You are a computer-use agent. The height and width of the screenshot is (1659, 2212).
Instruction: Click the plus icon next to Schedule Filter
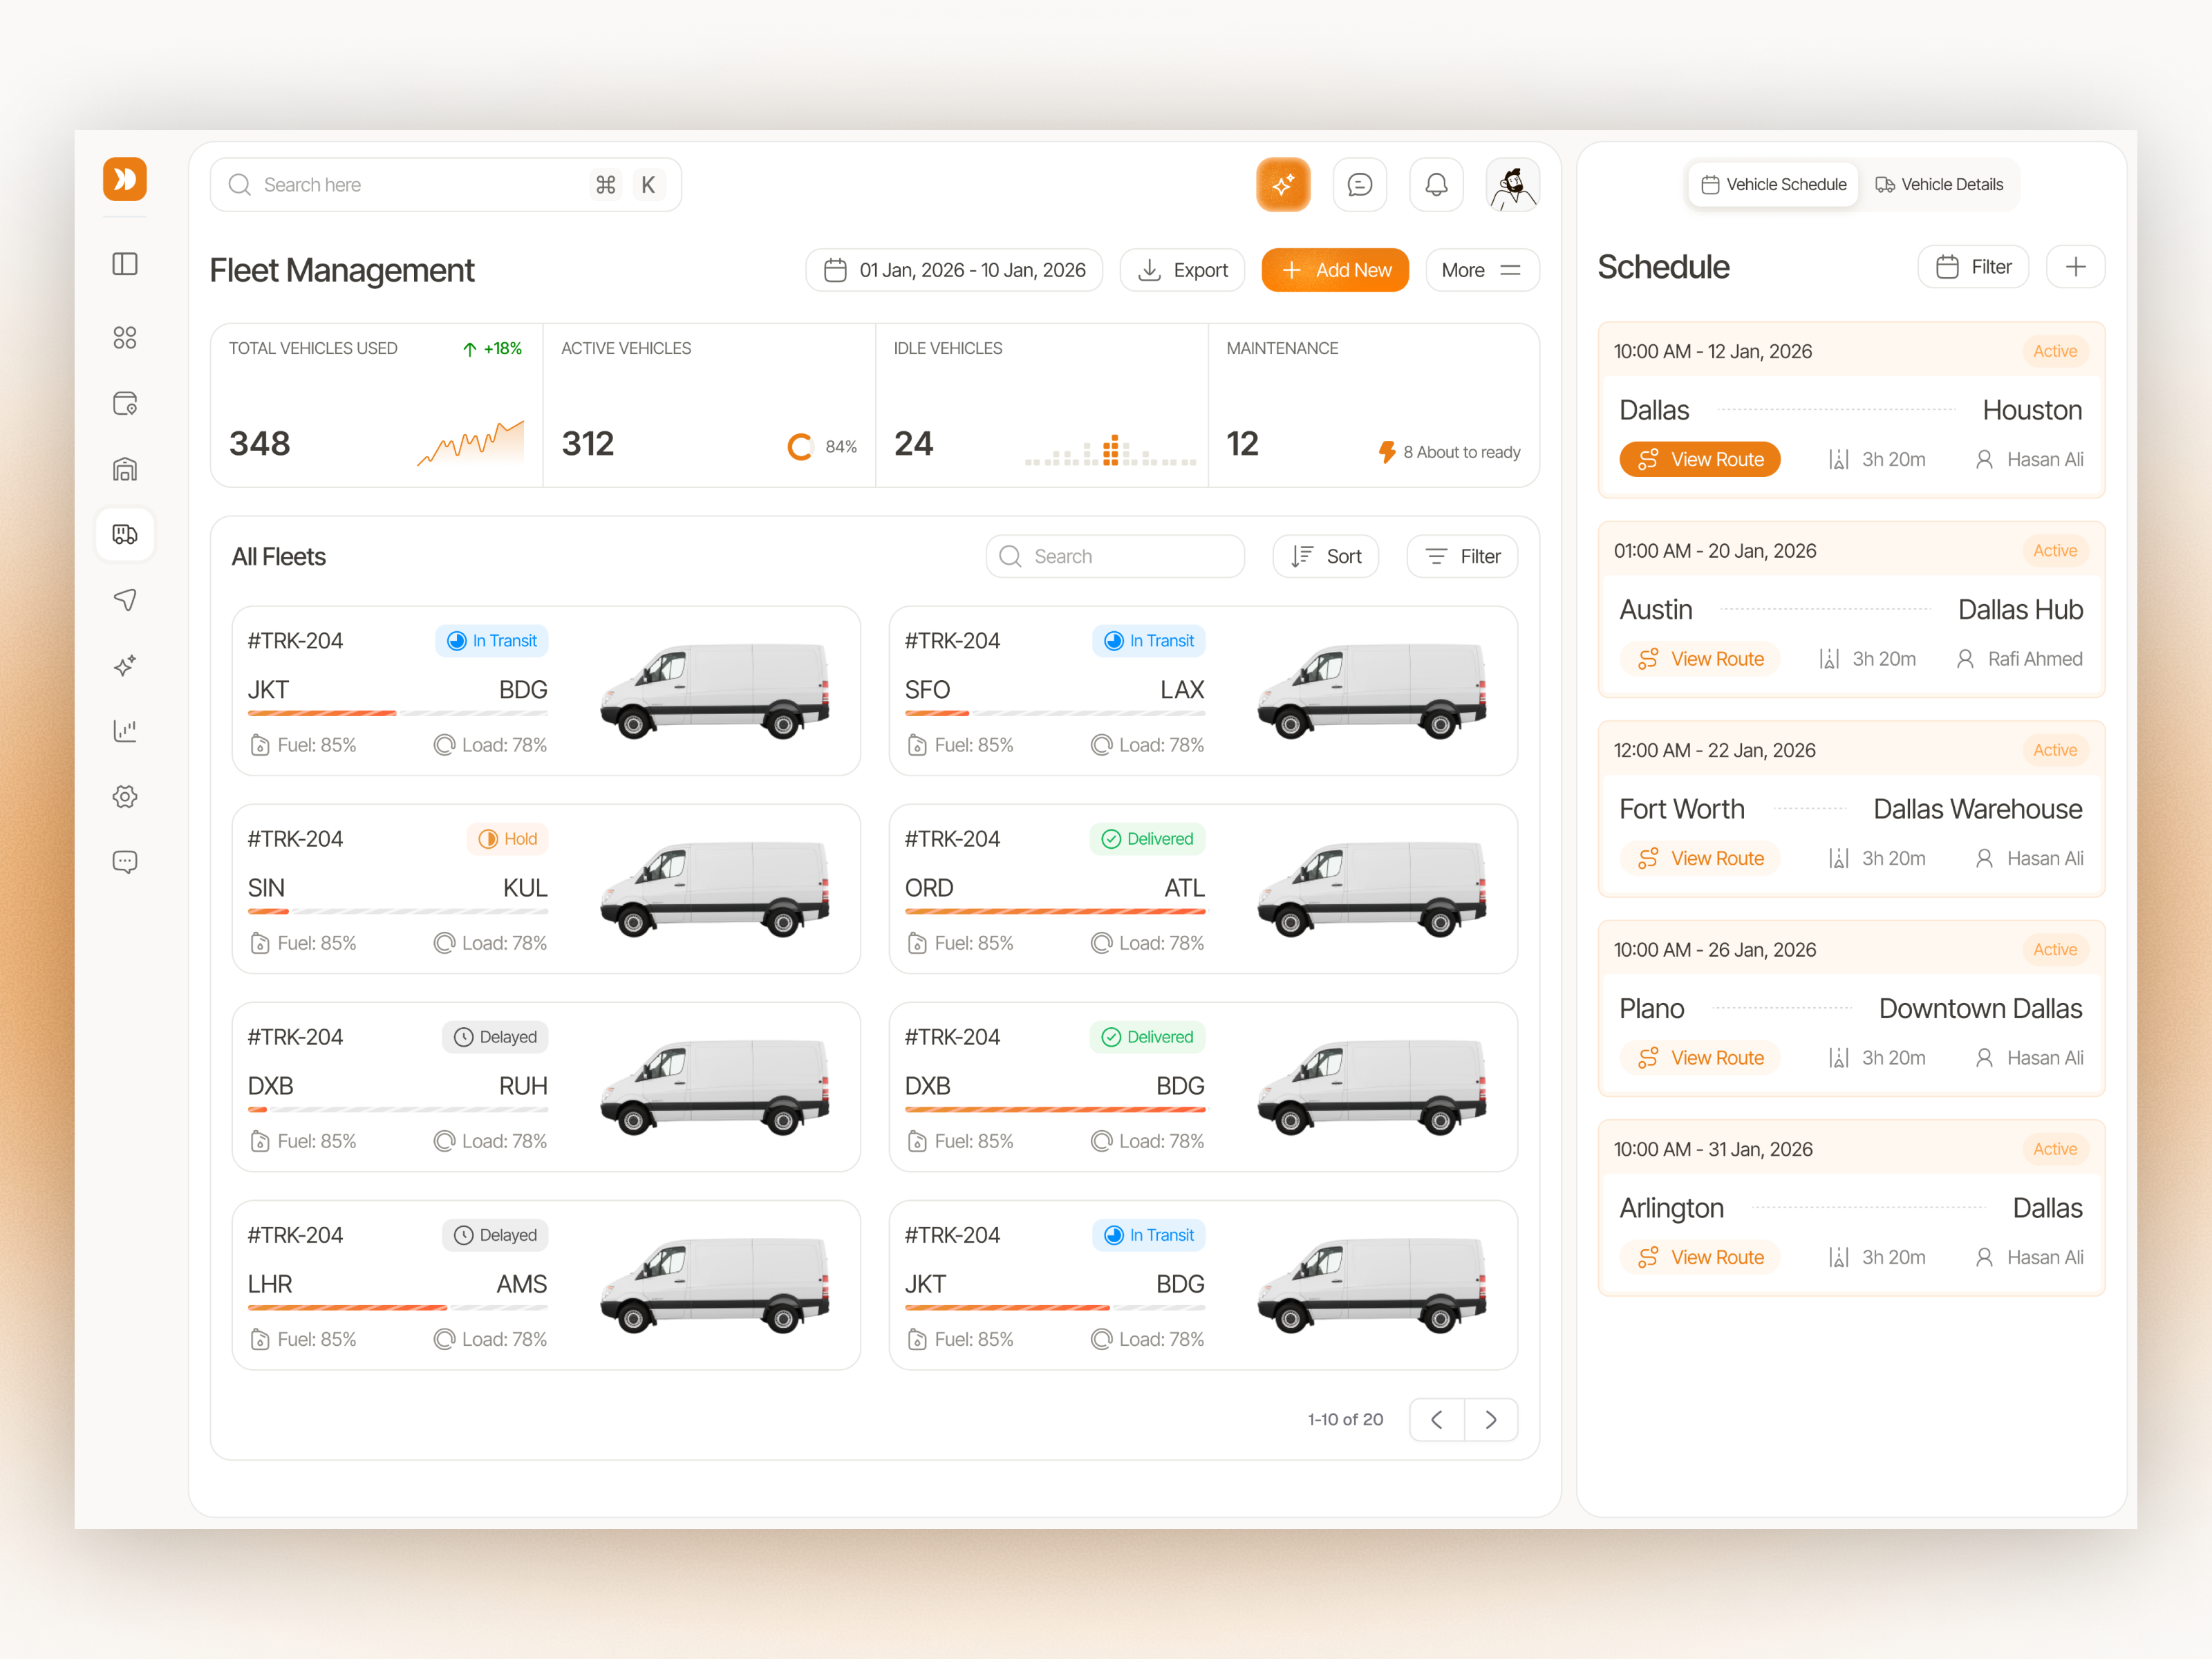(2076, 267)
